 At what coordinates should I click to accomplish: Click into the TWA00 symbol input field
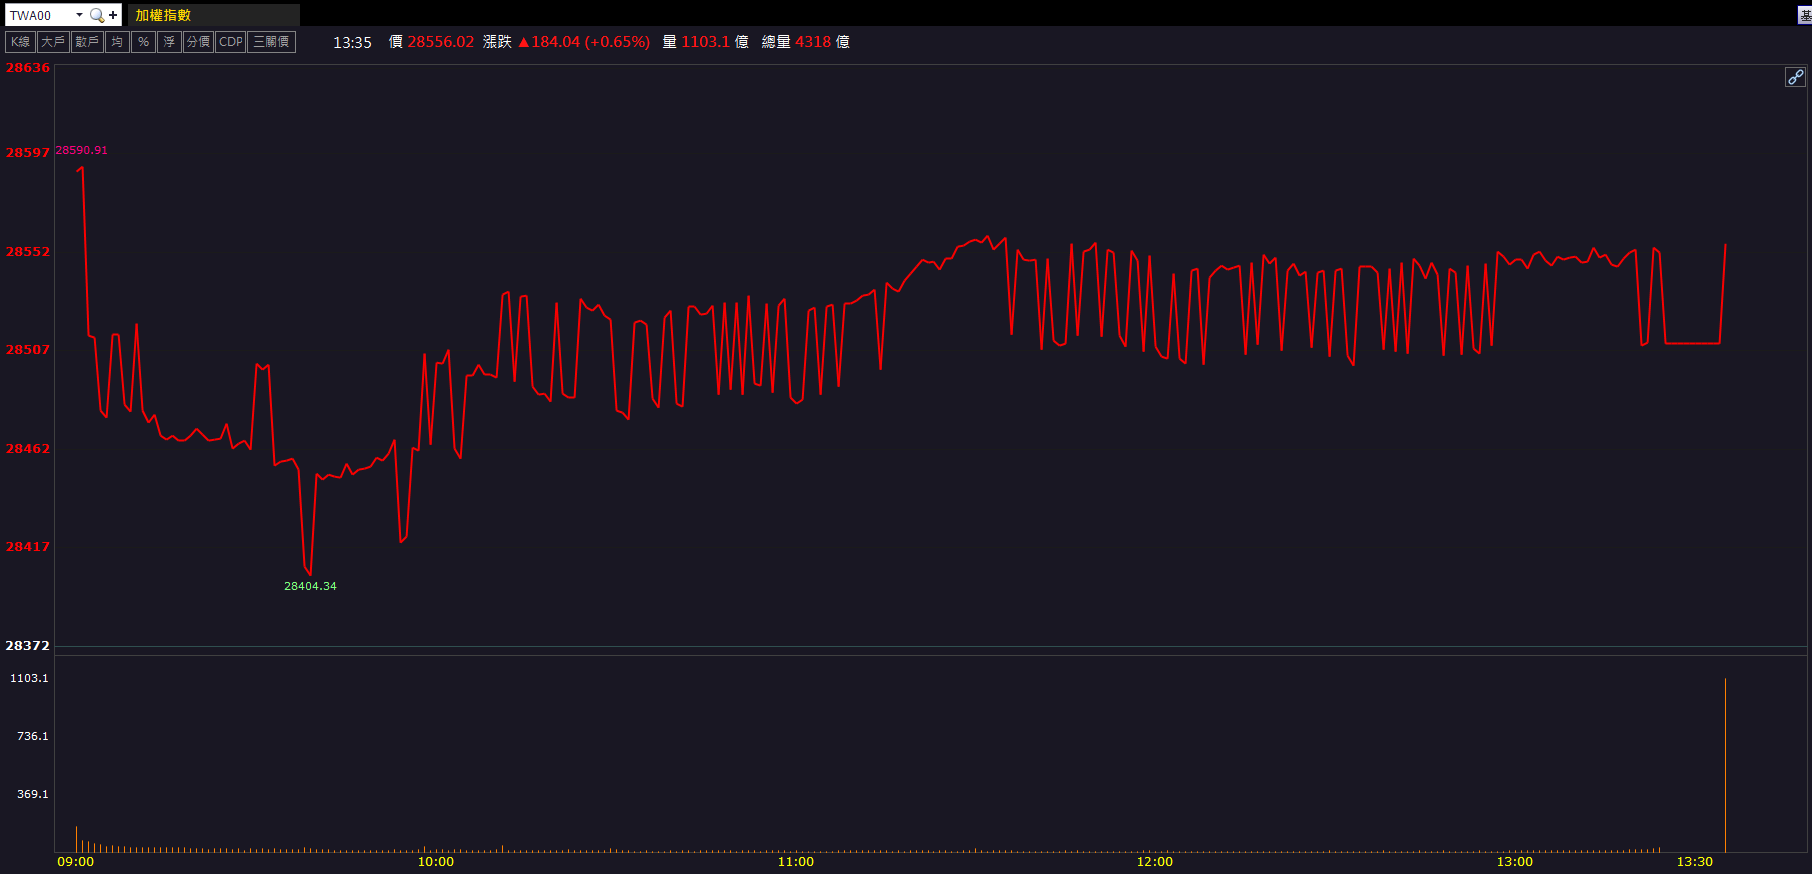pos(38,15)
